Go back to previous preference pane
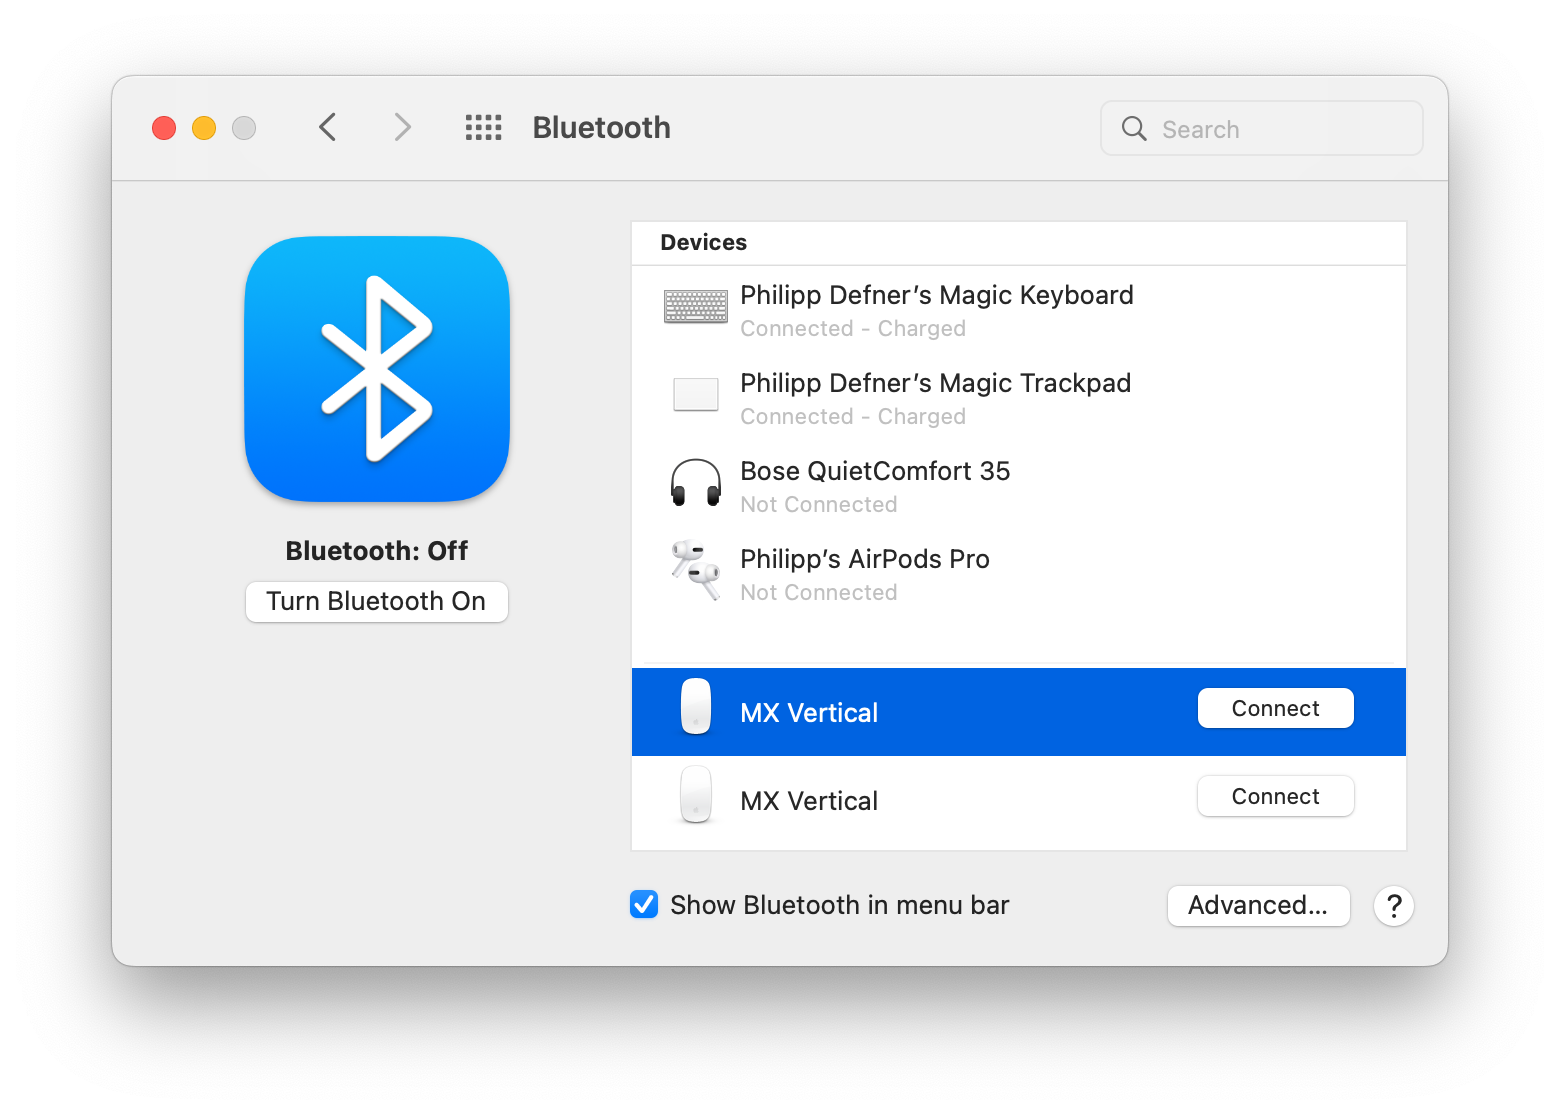 (x=328, y=128)
